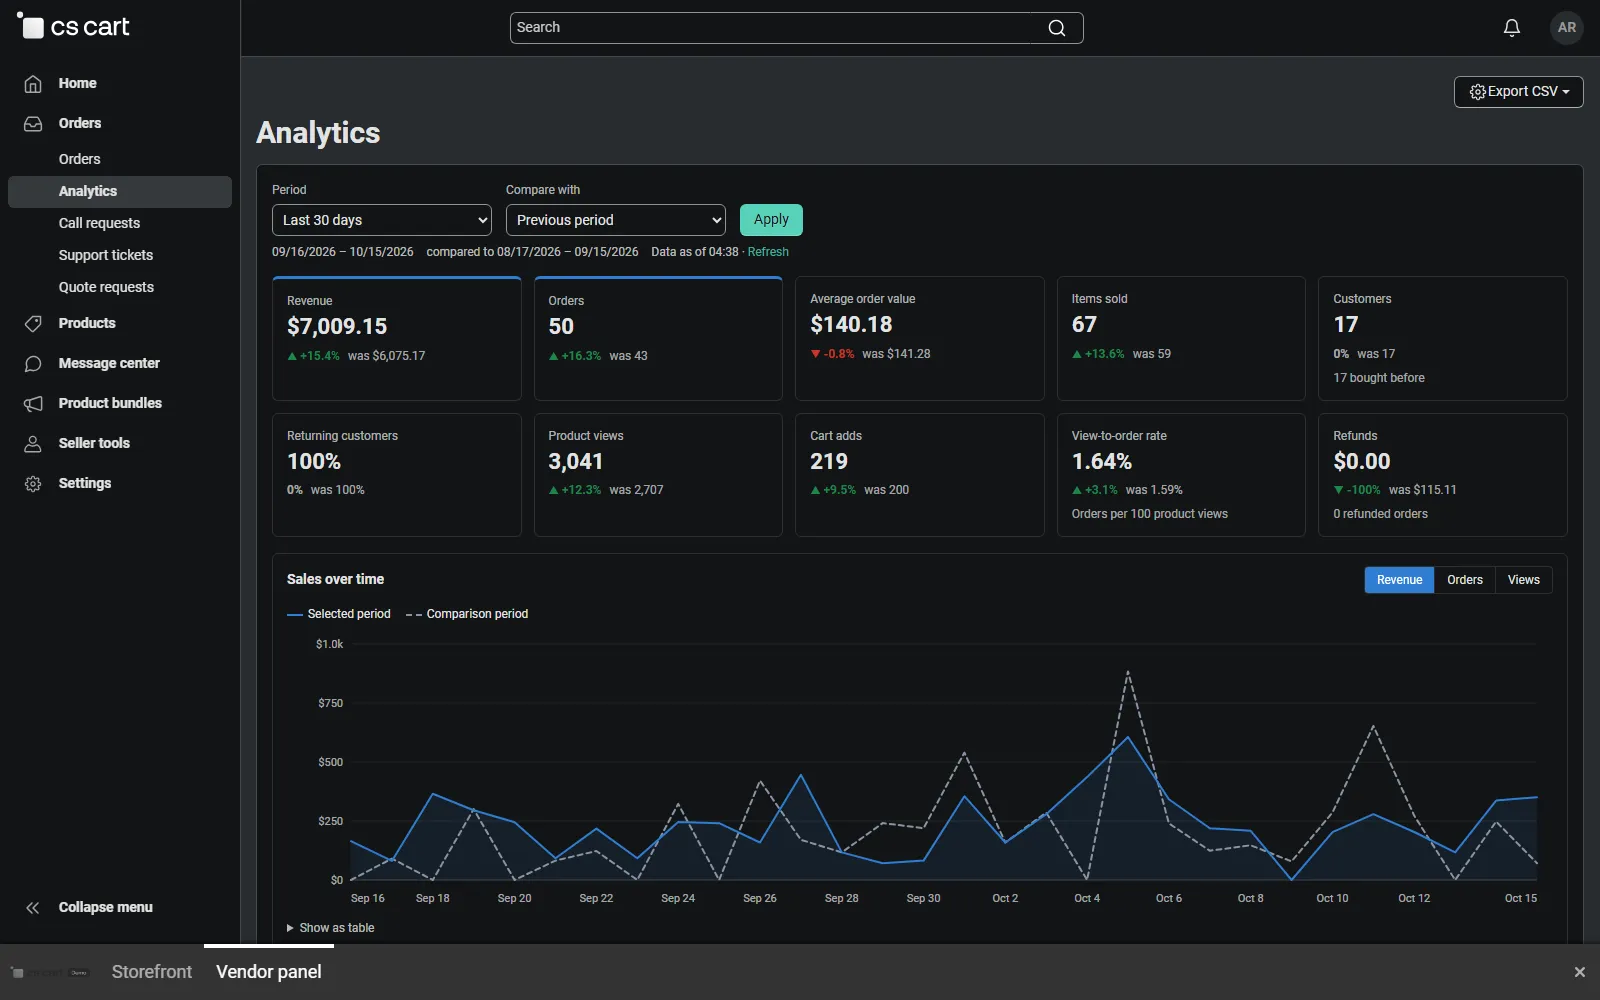This screenshot has width=1600, height=1000.
Task: Click the Orders inbox icon in sidebar
Action: pyautogui.click(x=33, y=124)
